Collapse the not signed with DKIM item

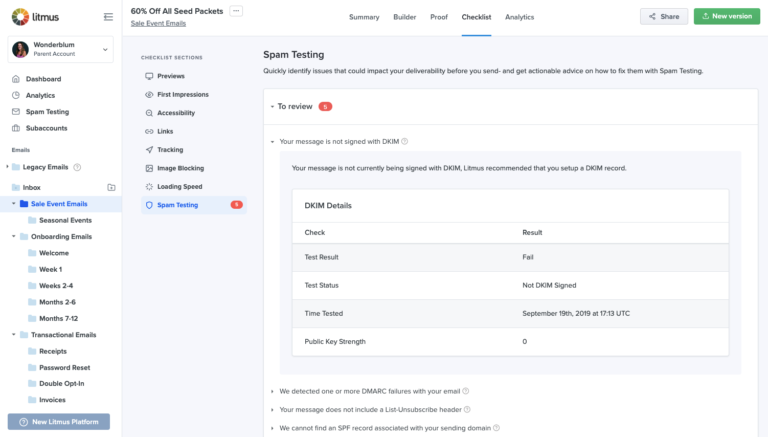tap(272, 142)
